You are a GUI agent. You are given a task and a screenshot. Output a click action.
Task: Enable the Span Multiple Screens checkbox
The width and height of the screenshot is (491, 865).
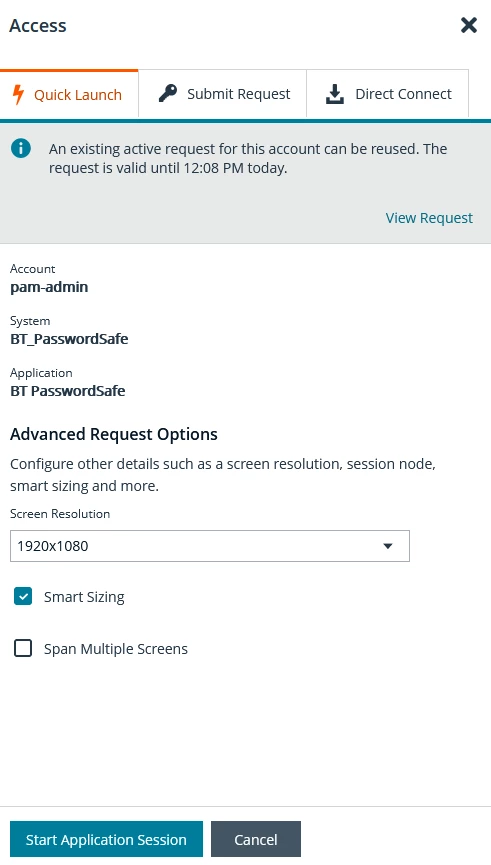(x=23, y=648)
